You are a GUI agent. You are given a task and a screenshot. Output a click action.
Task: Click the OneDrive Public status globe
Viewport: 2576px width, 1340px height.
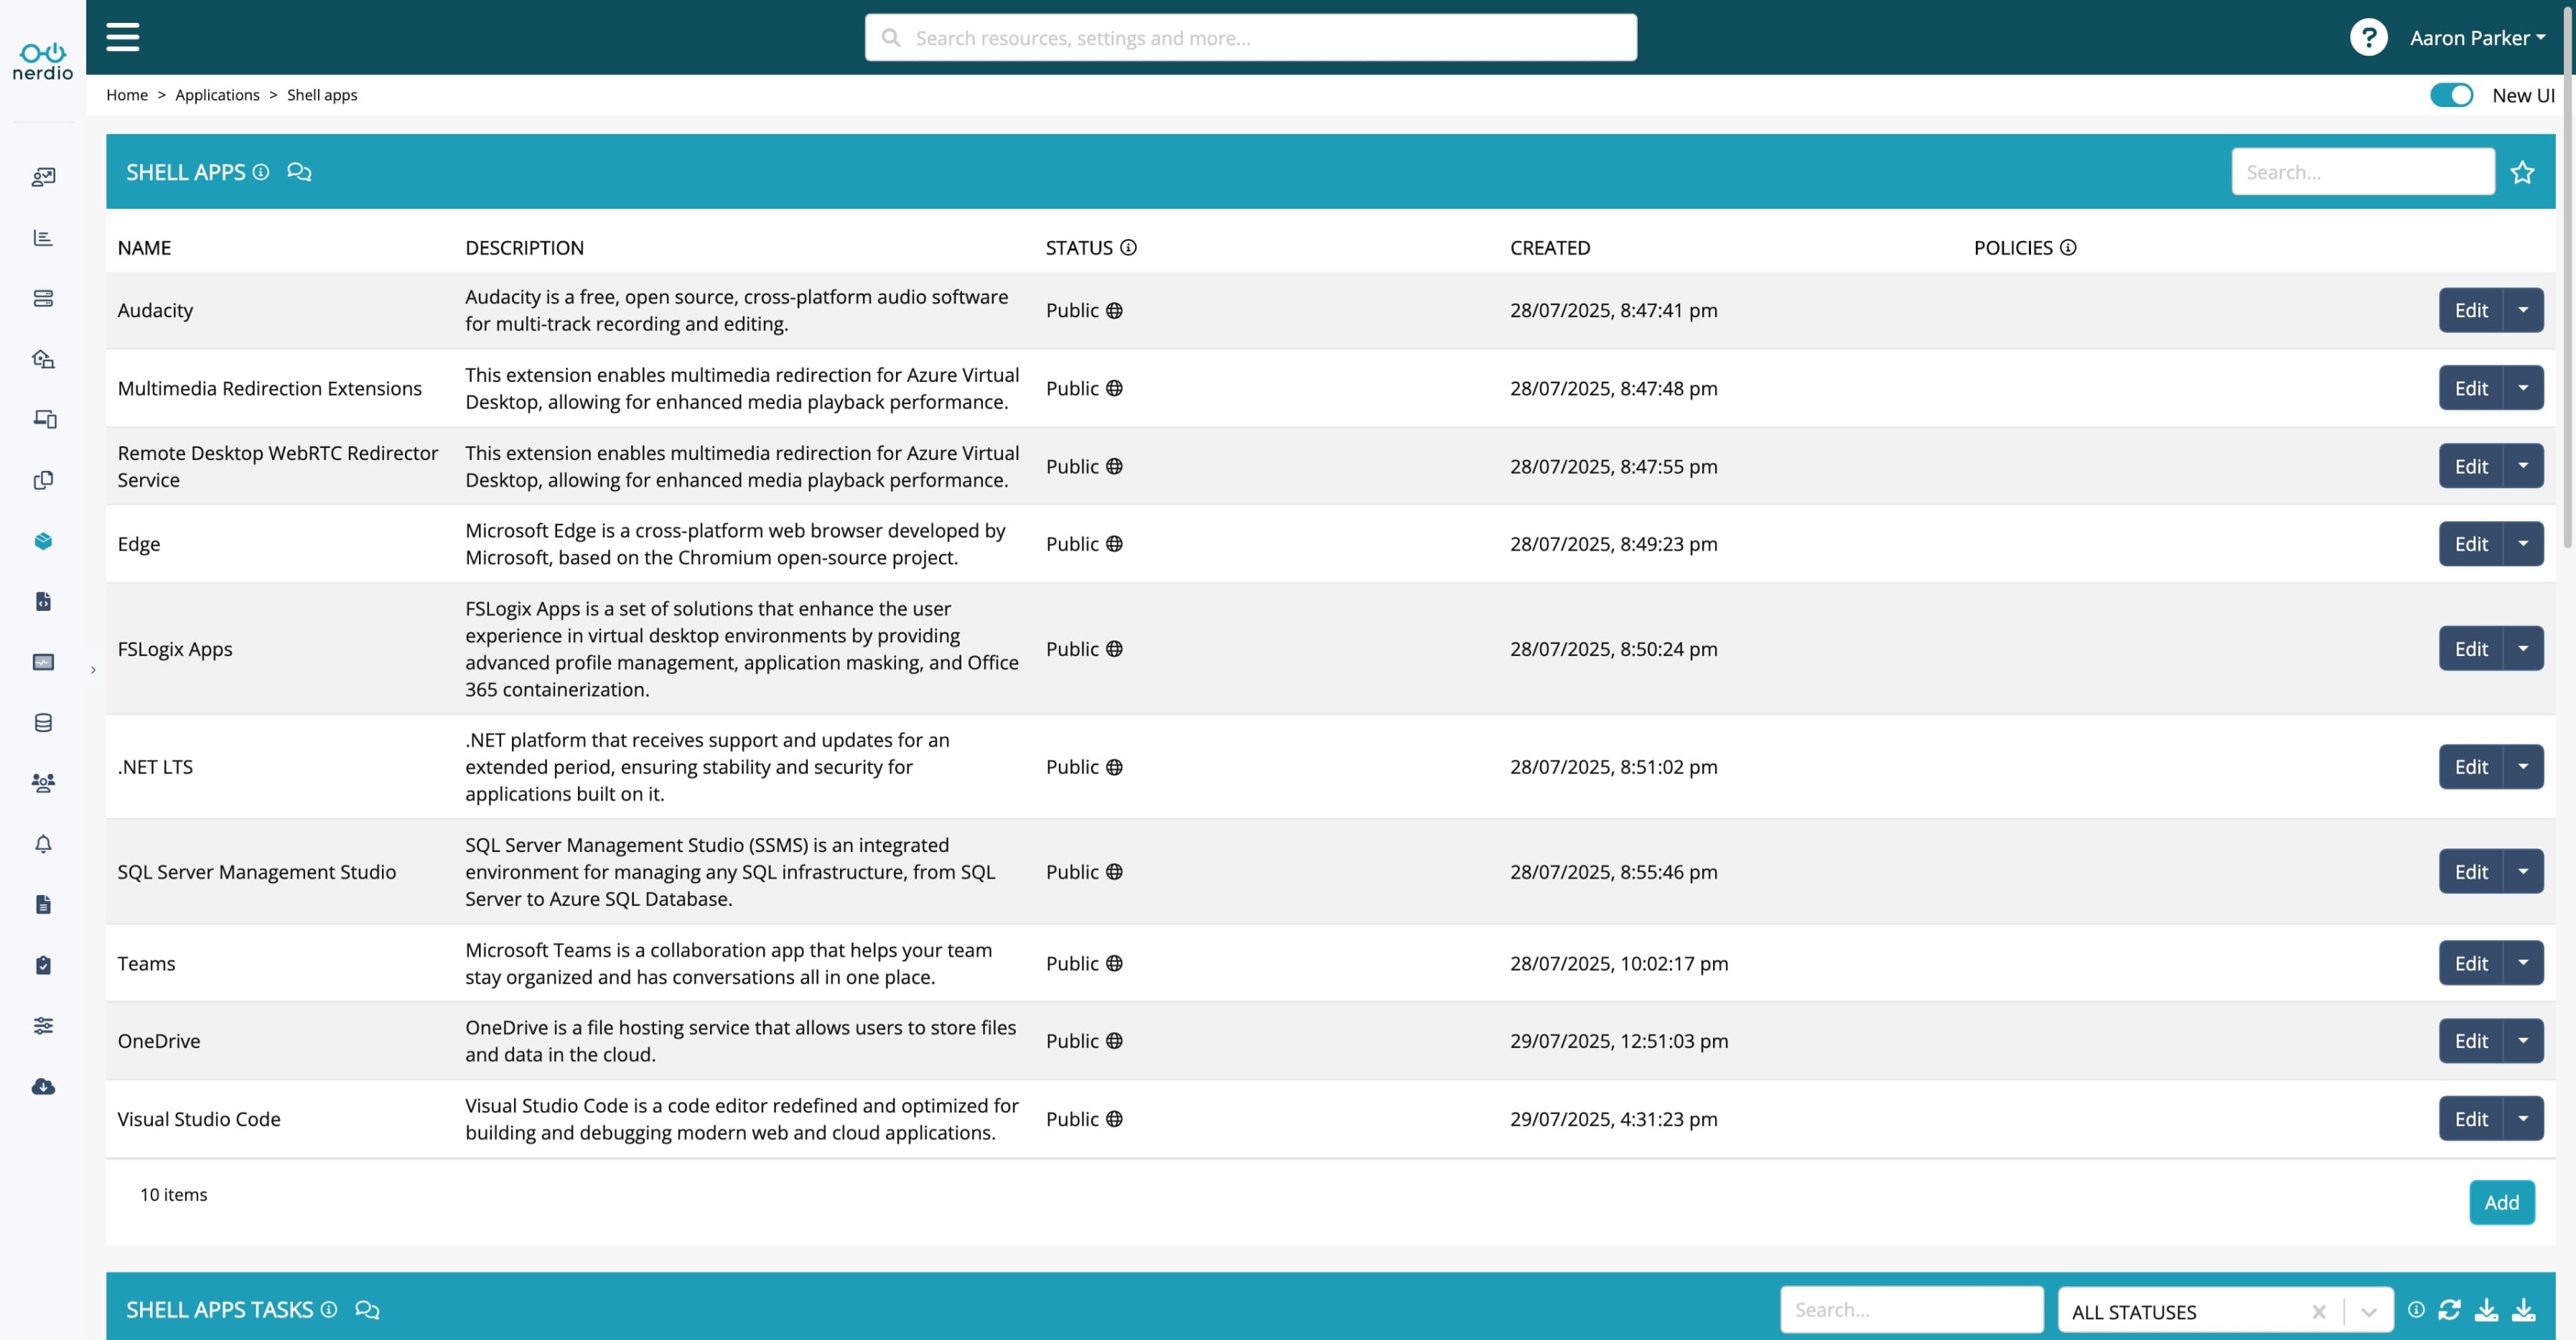pos(1114,1041)
